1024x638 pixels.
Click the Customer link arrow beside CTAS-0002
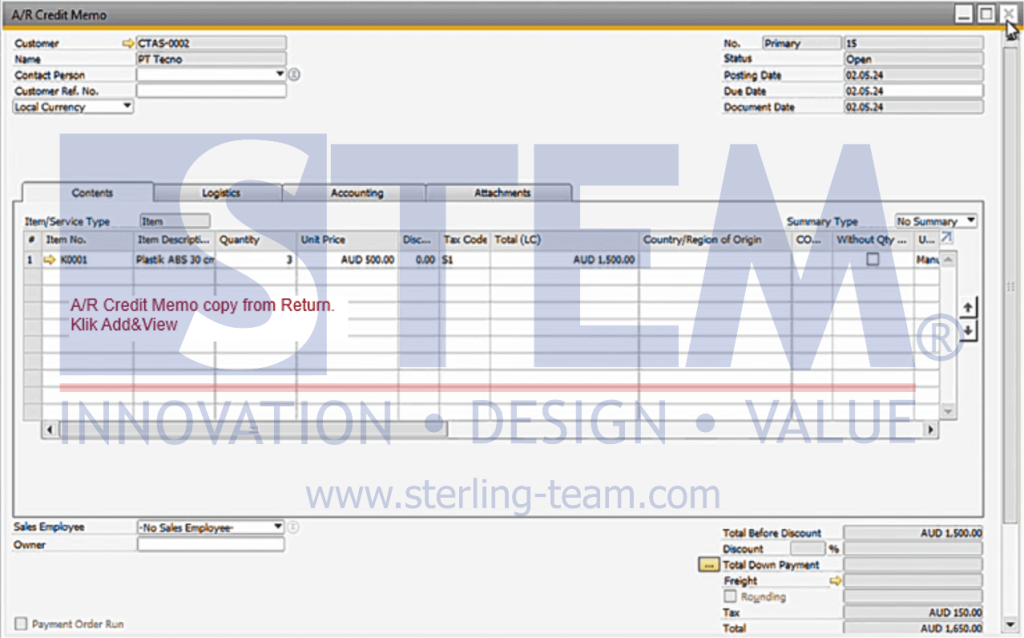pos(127,44)
